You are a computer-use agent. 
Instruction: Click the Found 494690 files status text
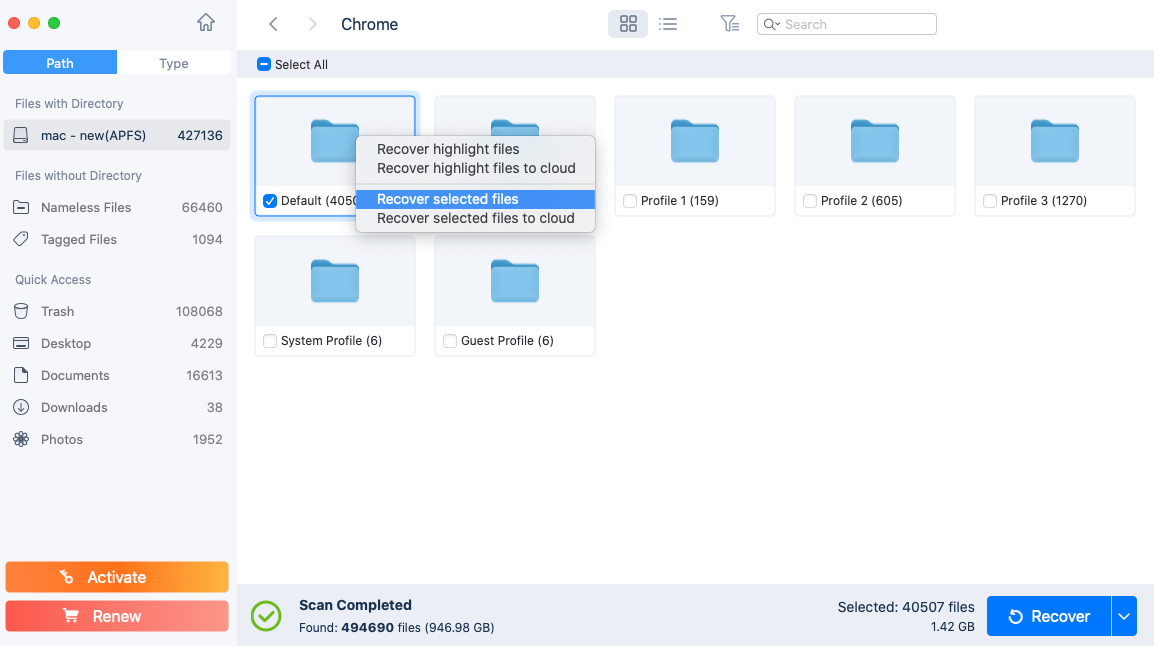[397, 628]
